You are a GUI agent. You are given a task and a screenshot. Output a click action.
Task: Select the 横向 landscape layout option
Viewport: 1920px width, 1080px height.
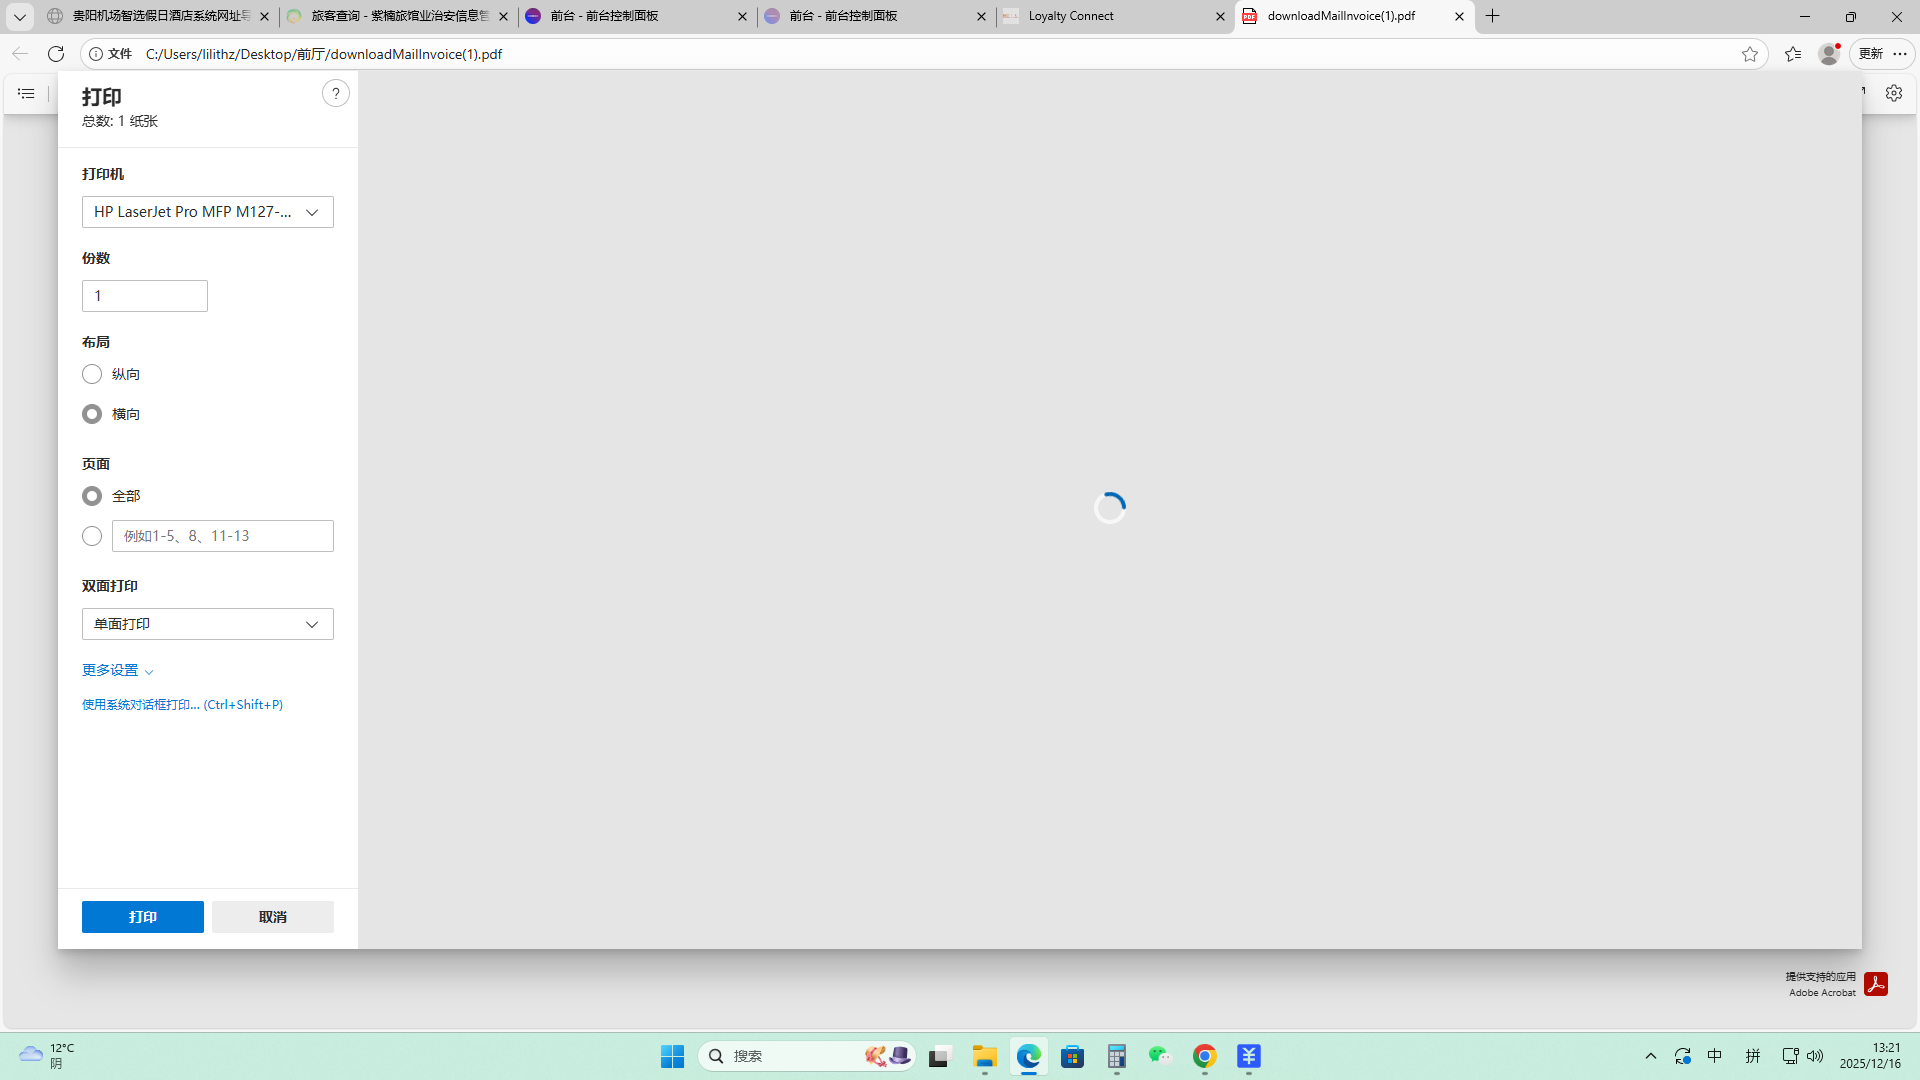click(x=92, y=414)
